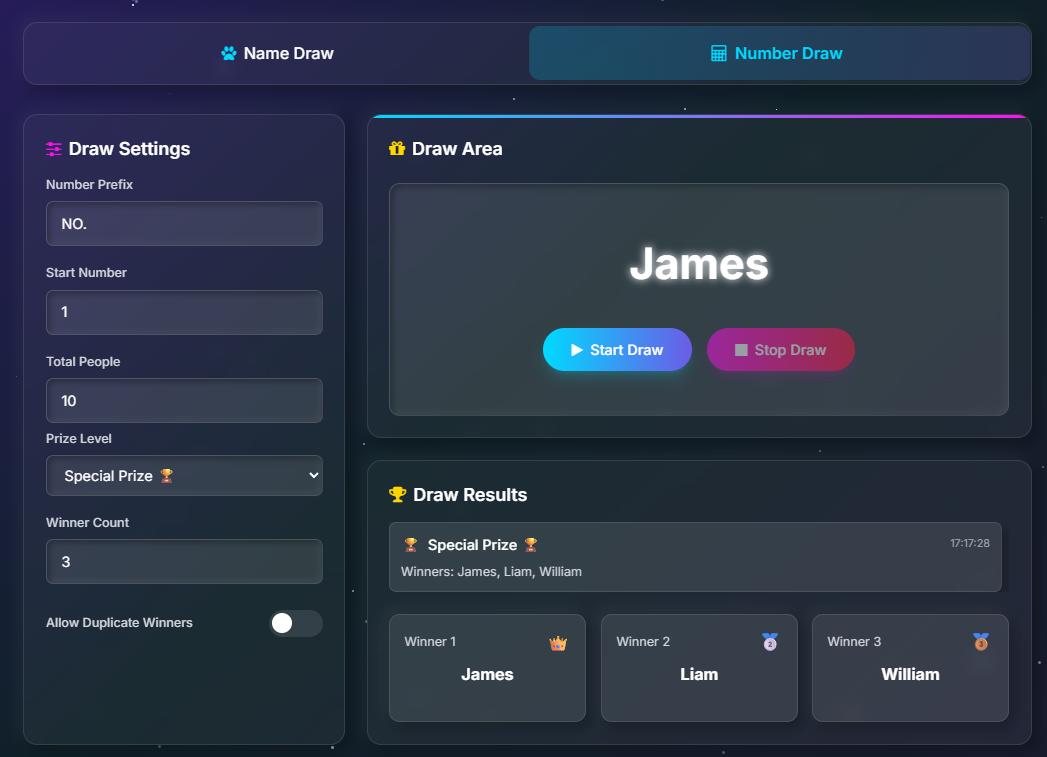
Task: Focus the Number Prefix input field
Action: point(184,224)
